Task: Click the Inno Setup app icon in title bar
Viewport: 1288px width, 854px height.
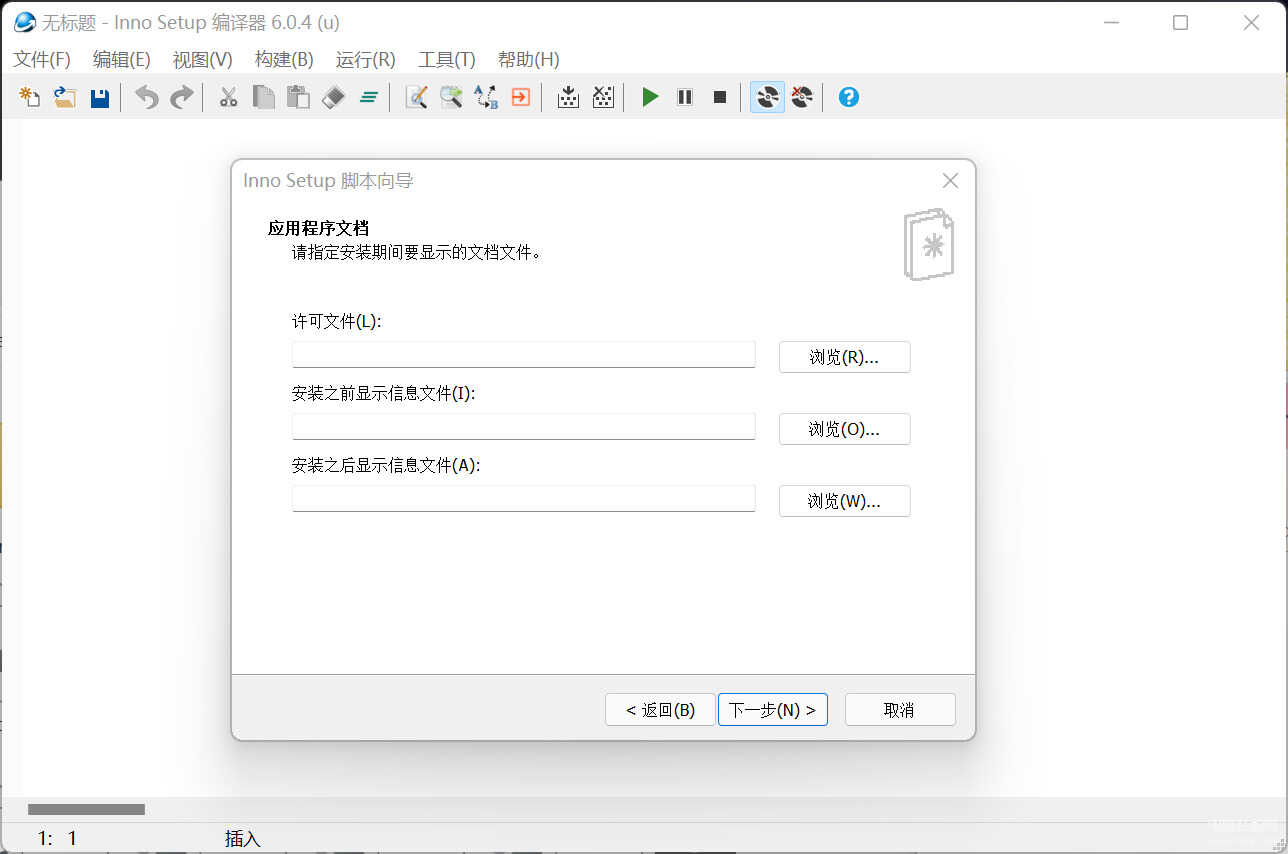Action: click(24, 22)
